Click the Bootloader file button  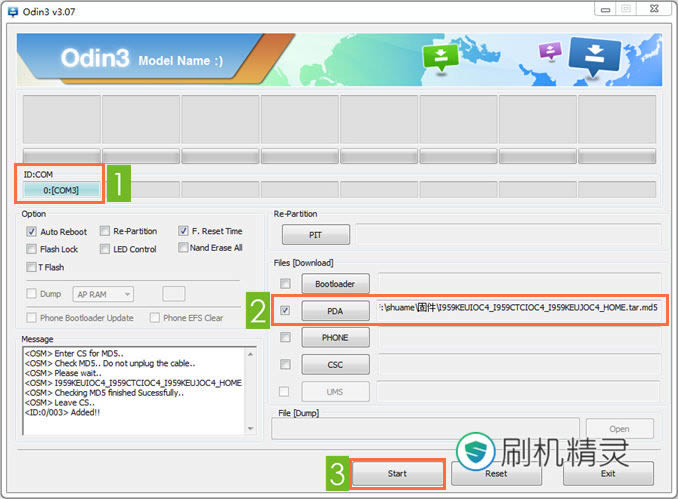[335, 284]
